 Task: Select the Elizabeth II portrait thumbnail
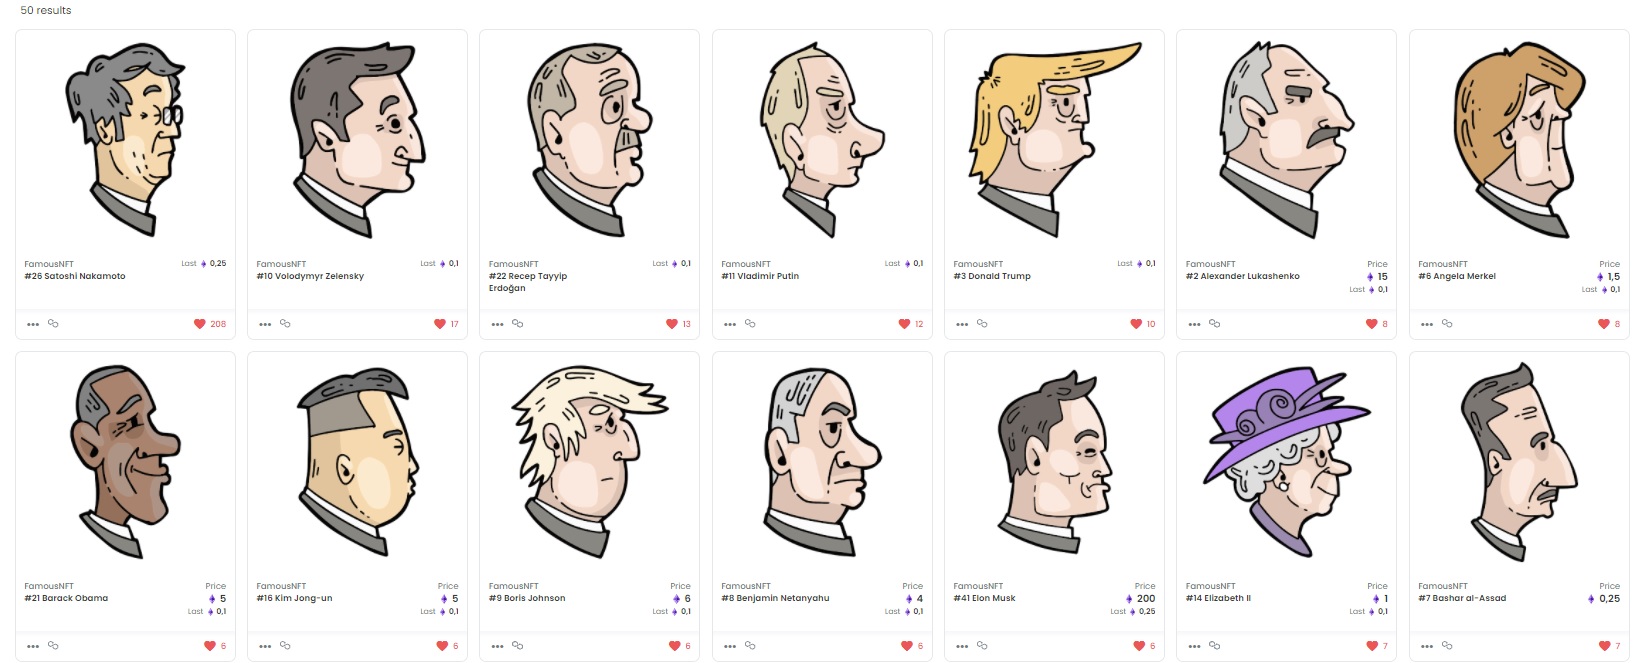(x=1286, y=460)
